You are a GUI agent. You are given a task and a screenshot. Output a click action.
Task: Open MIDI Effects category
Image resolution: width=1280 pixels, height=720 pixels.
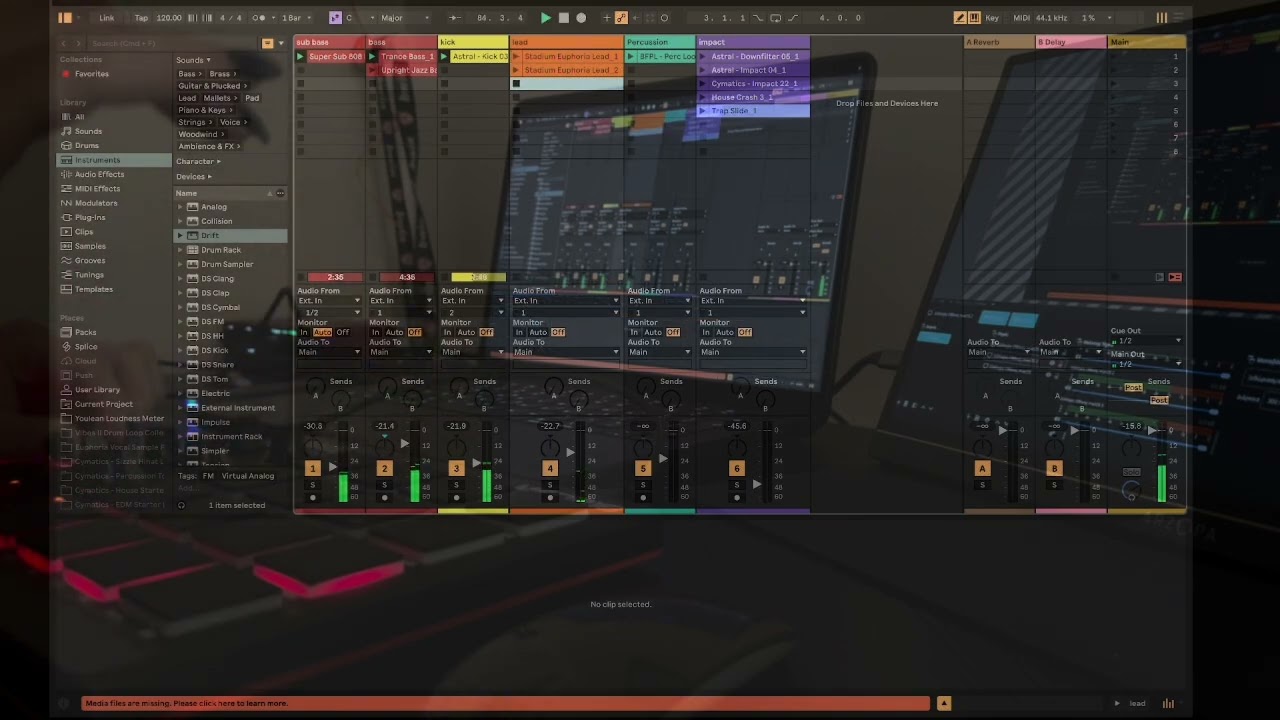click(97, 189)
